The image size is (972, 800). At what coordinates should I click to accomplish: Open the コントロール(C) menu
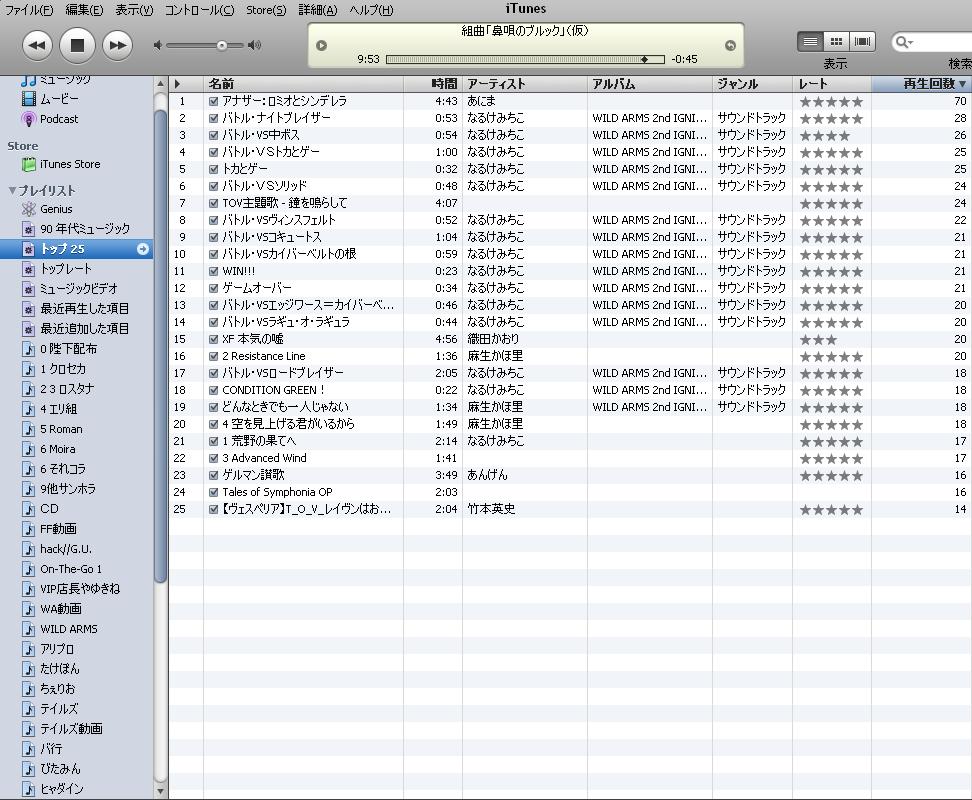tap(200, 10)
